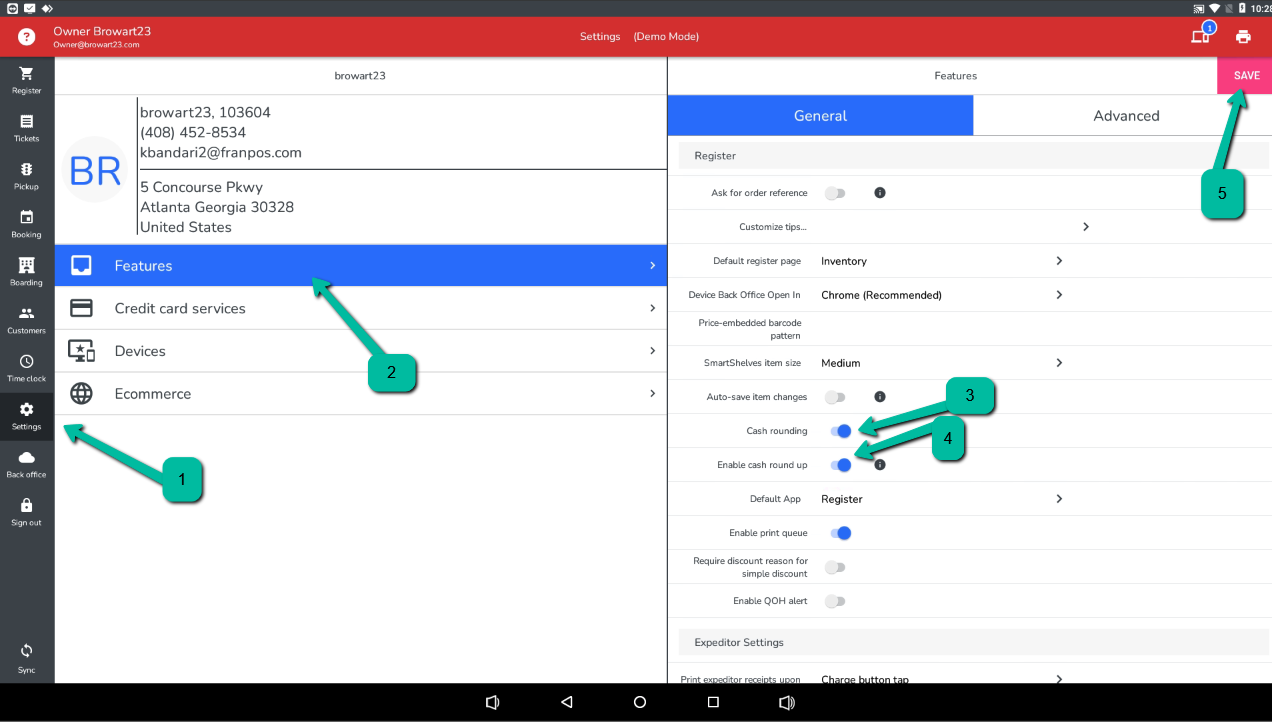Enable Ask for order reference switch

(x=834, y=193)
